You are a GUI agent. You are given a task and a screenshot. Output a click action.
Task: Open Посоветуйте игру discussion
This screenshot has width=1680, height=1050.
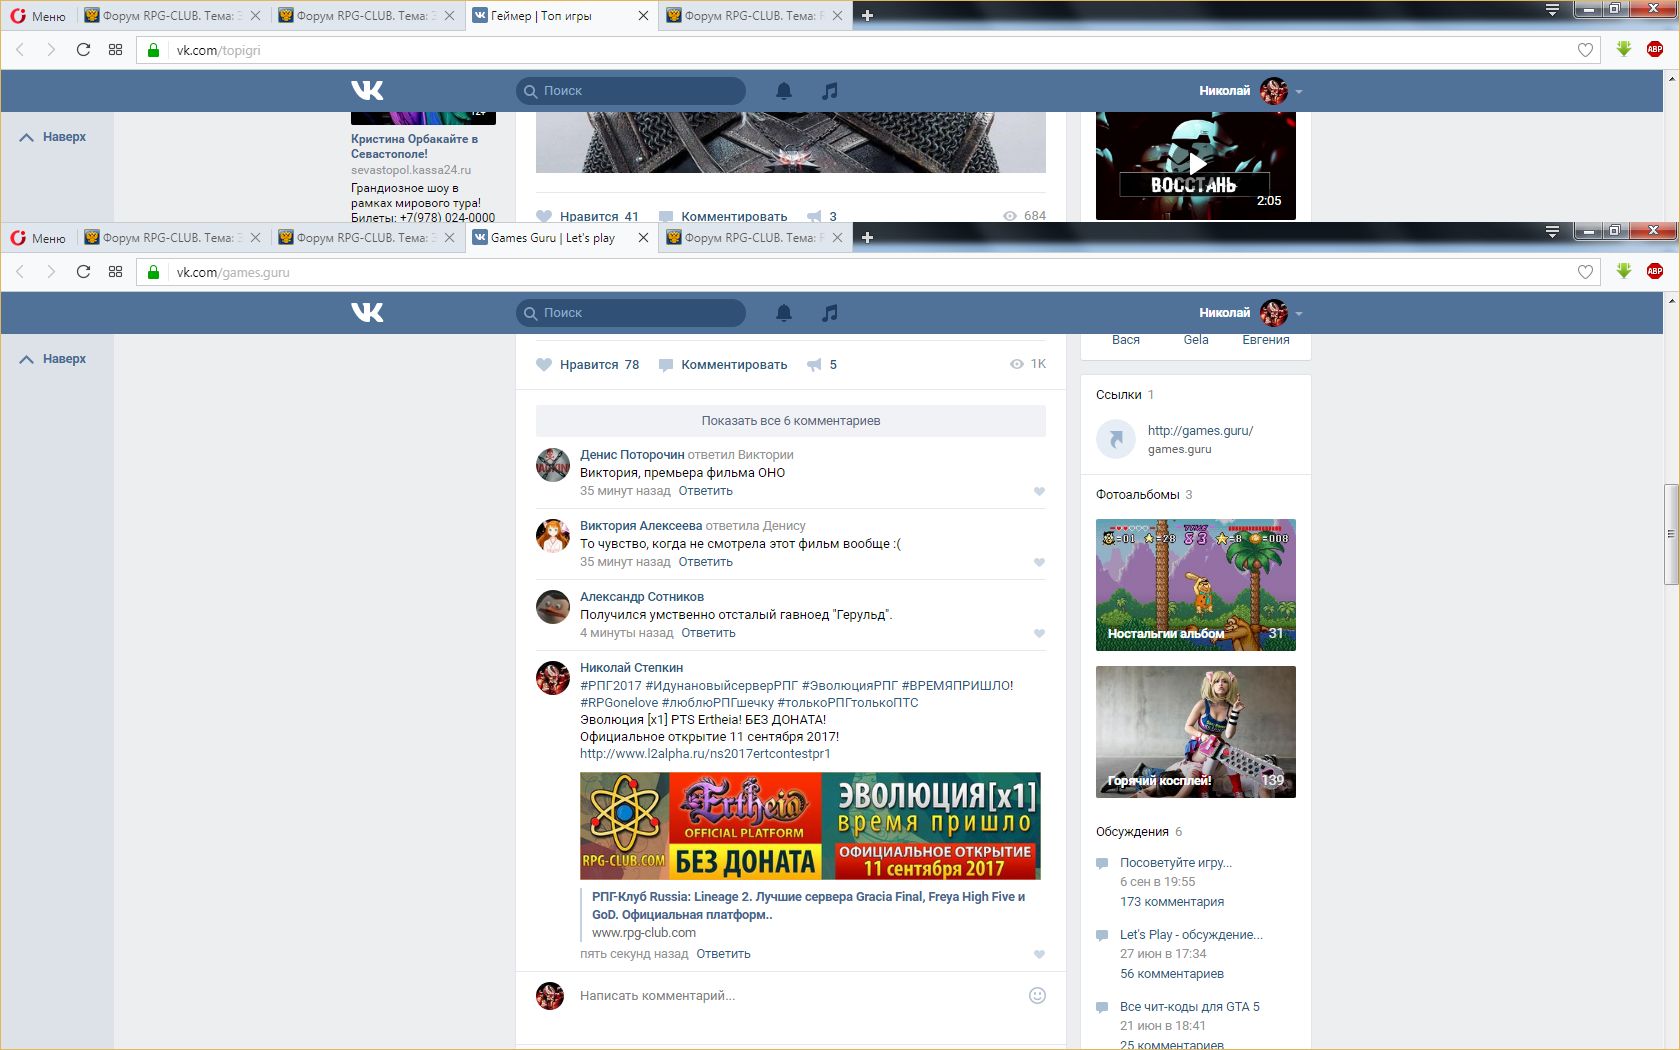pyautogui.click(x=1176, y=863)
